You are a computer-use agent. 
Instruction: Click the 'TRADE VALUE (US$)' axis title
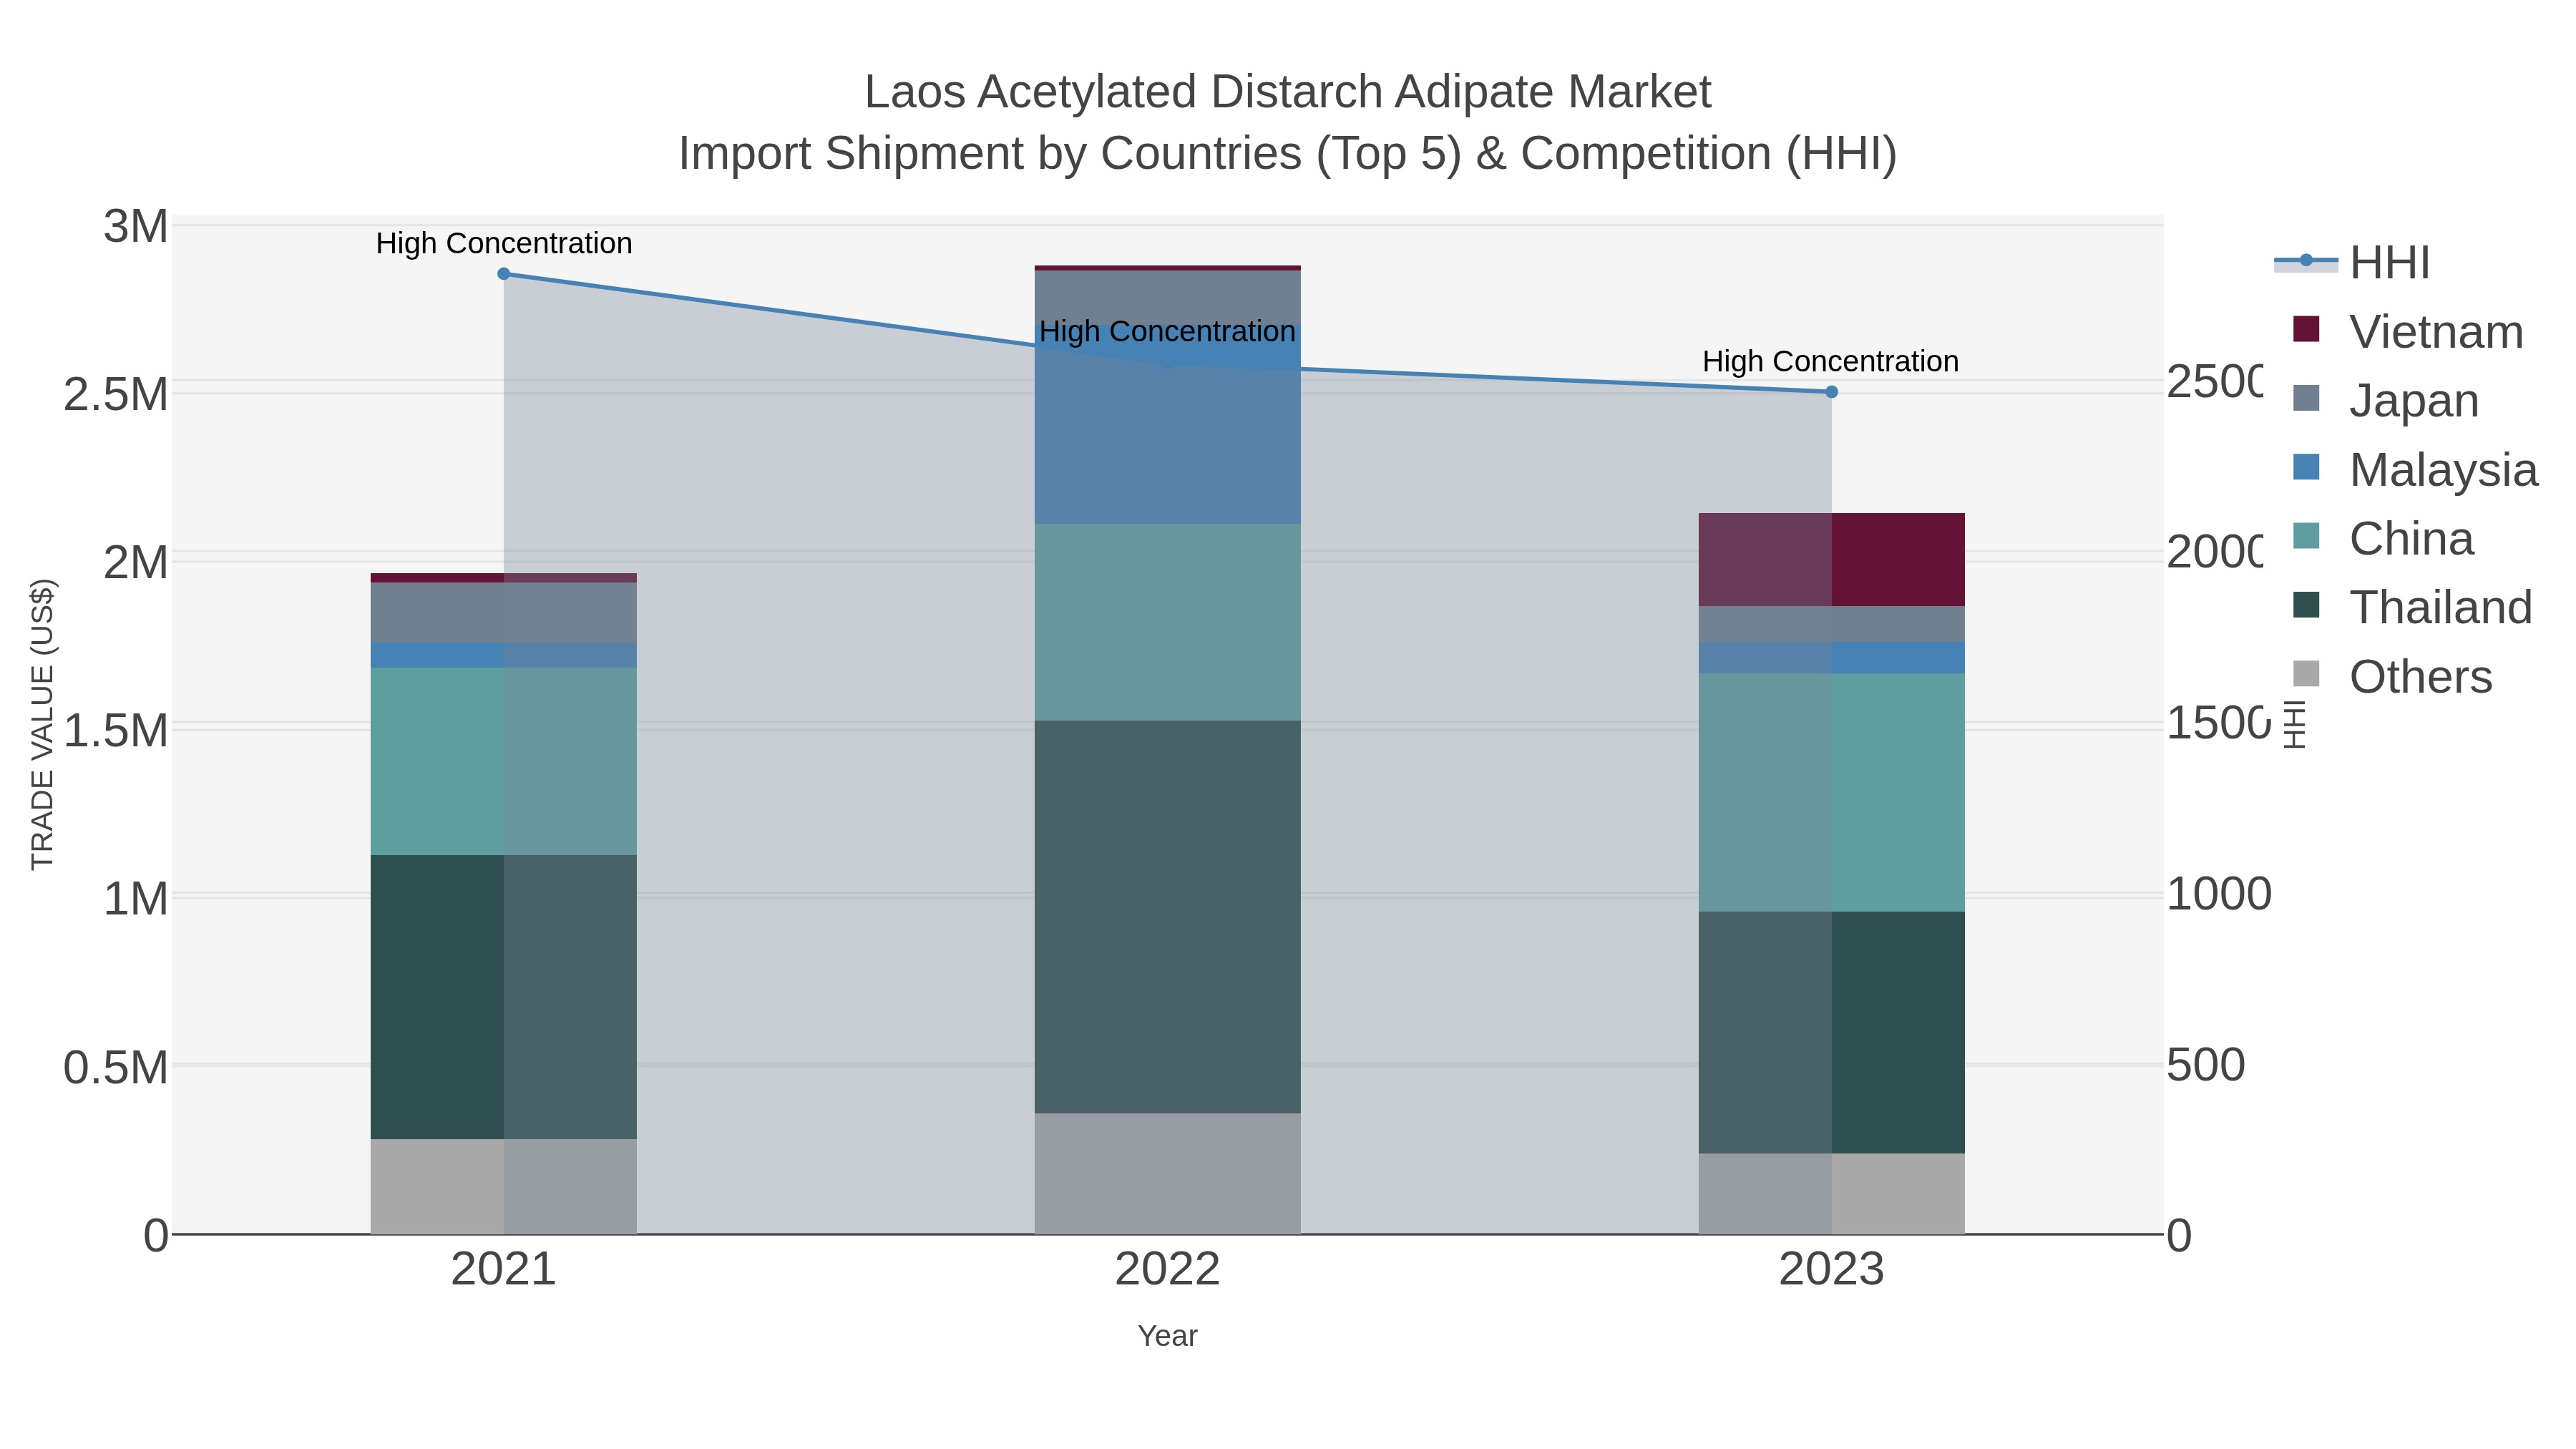pos(42,724)
